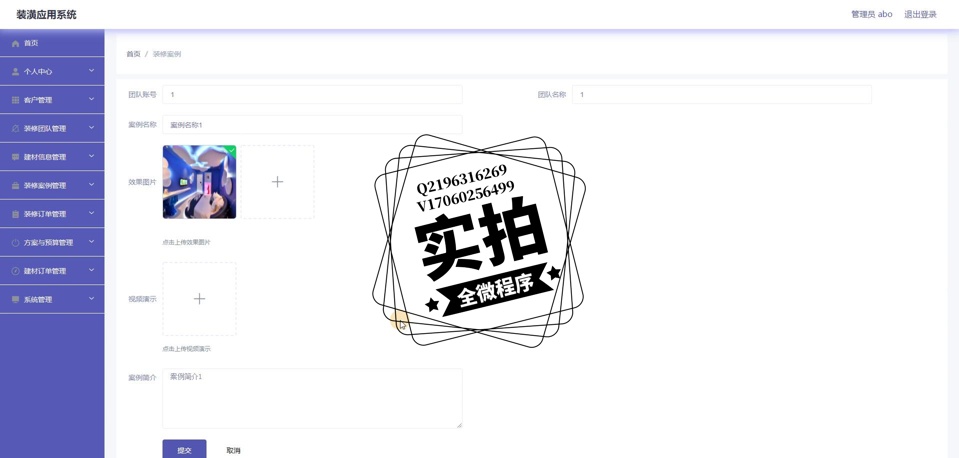This screenshot has height=458, width=959.
Task: Click the 退出登录 logout link
Action: point(920,14)
